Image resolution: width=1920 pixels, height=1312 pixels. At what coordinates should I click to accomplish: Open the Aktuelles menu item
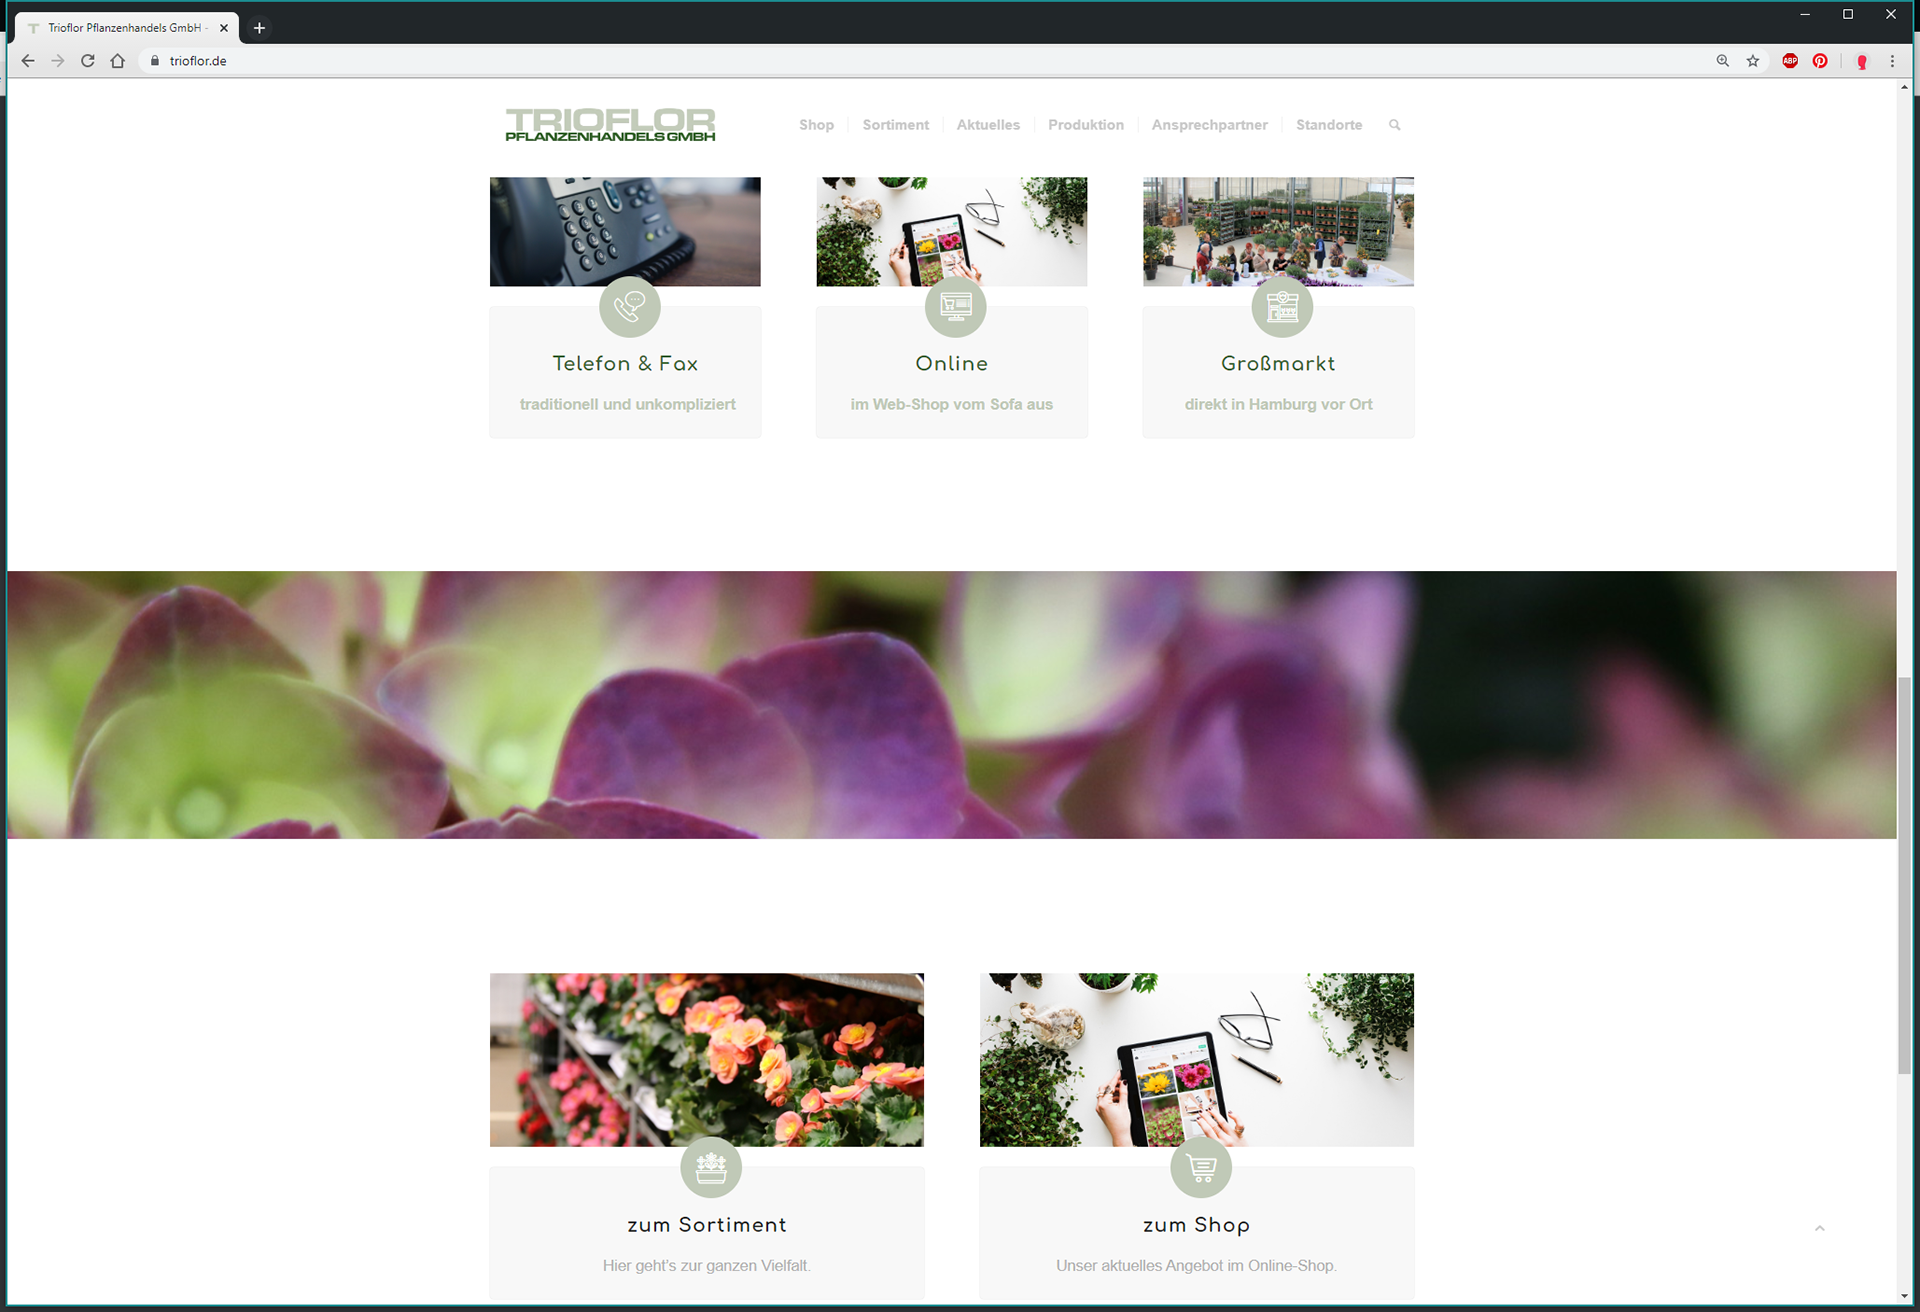click(x=988, y=125)
